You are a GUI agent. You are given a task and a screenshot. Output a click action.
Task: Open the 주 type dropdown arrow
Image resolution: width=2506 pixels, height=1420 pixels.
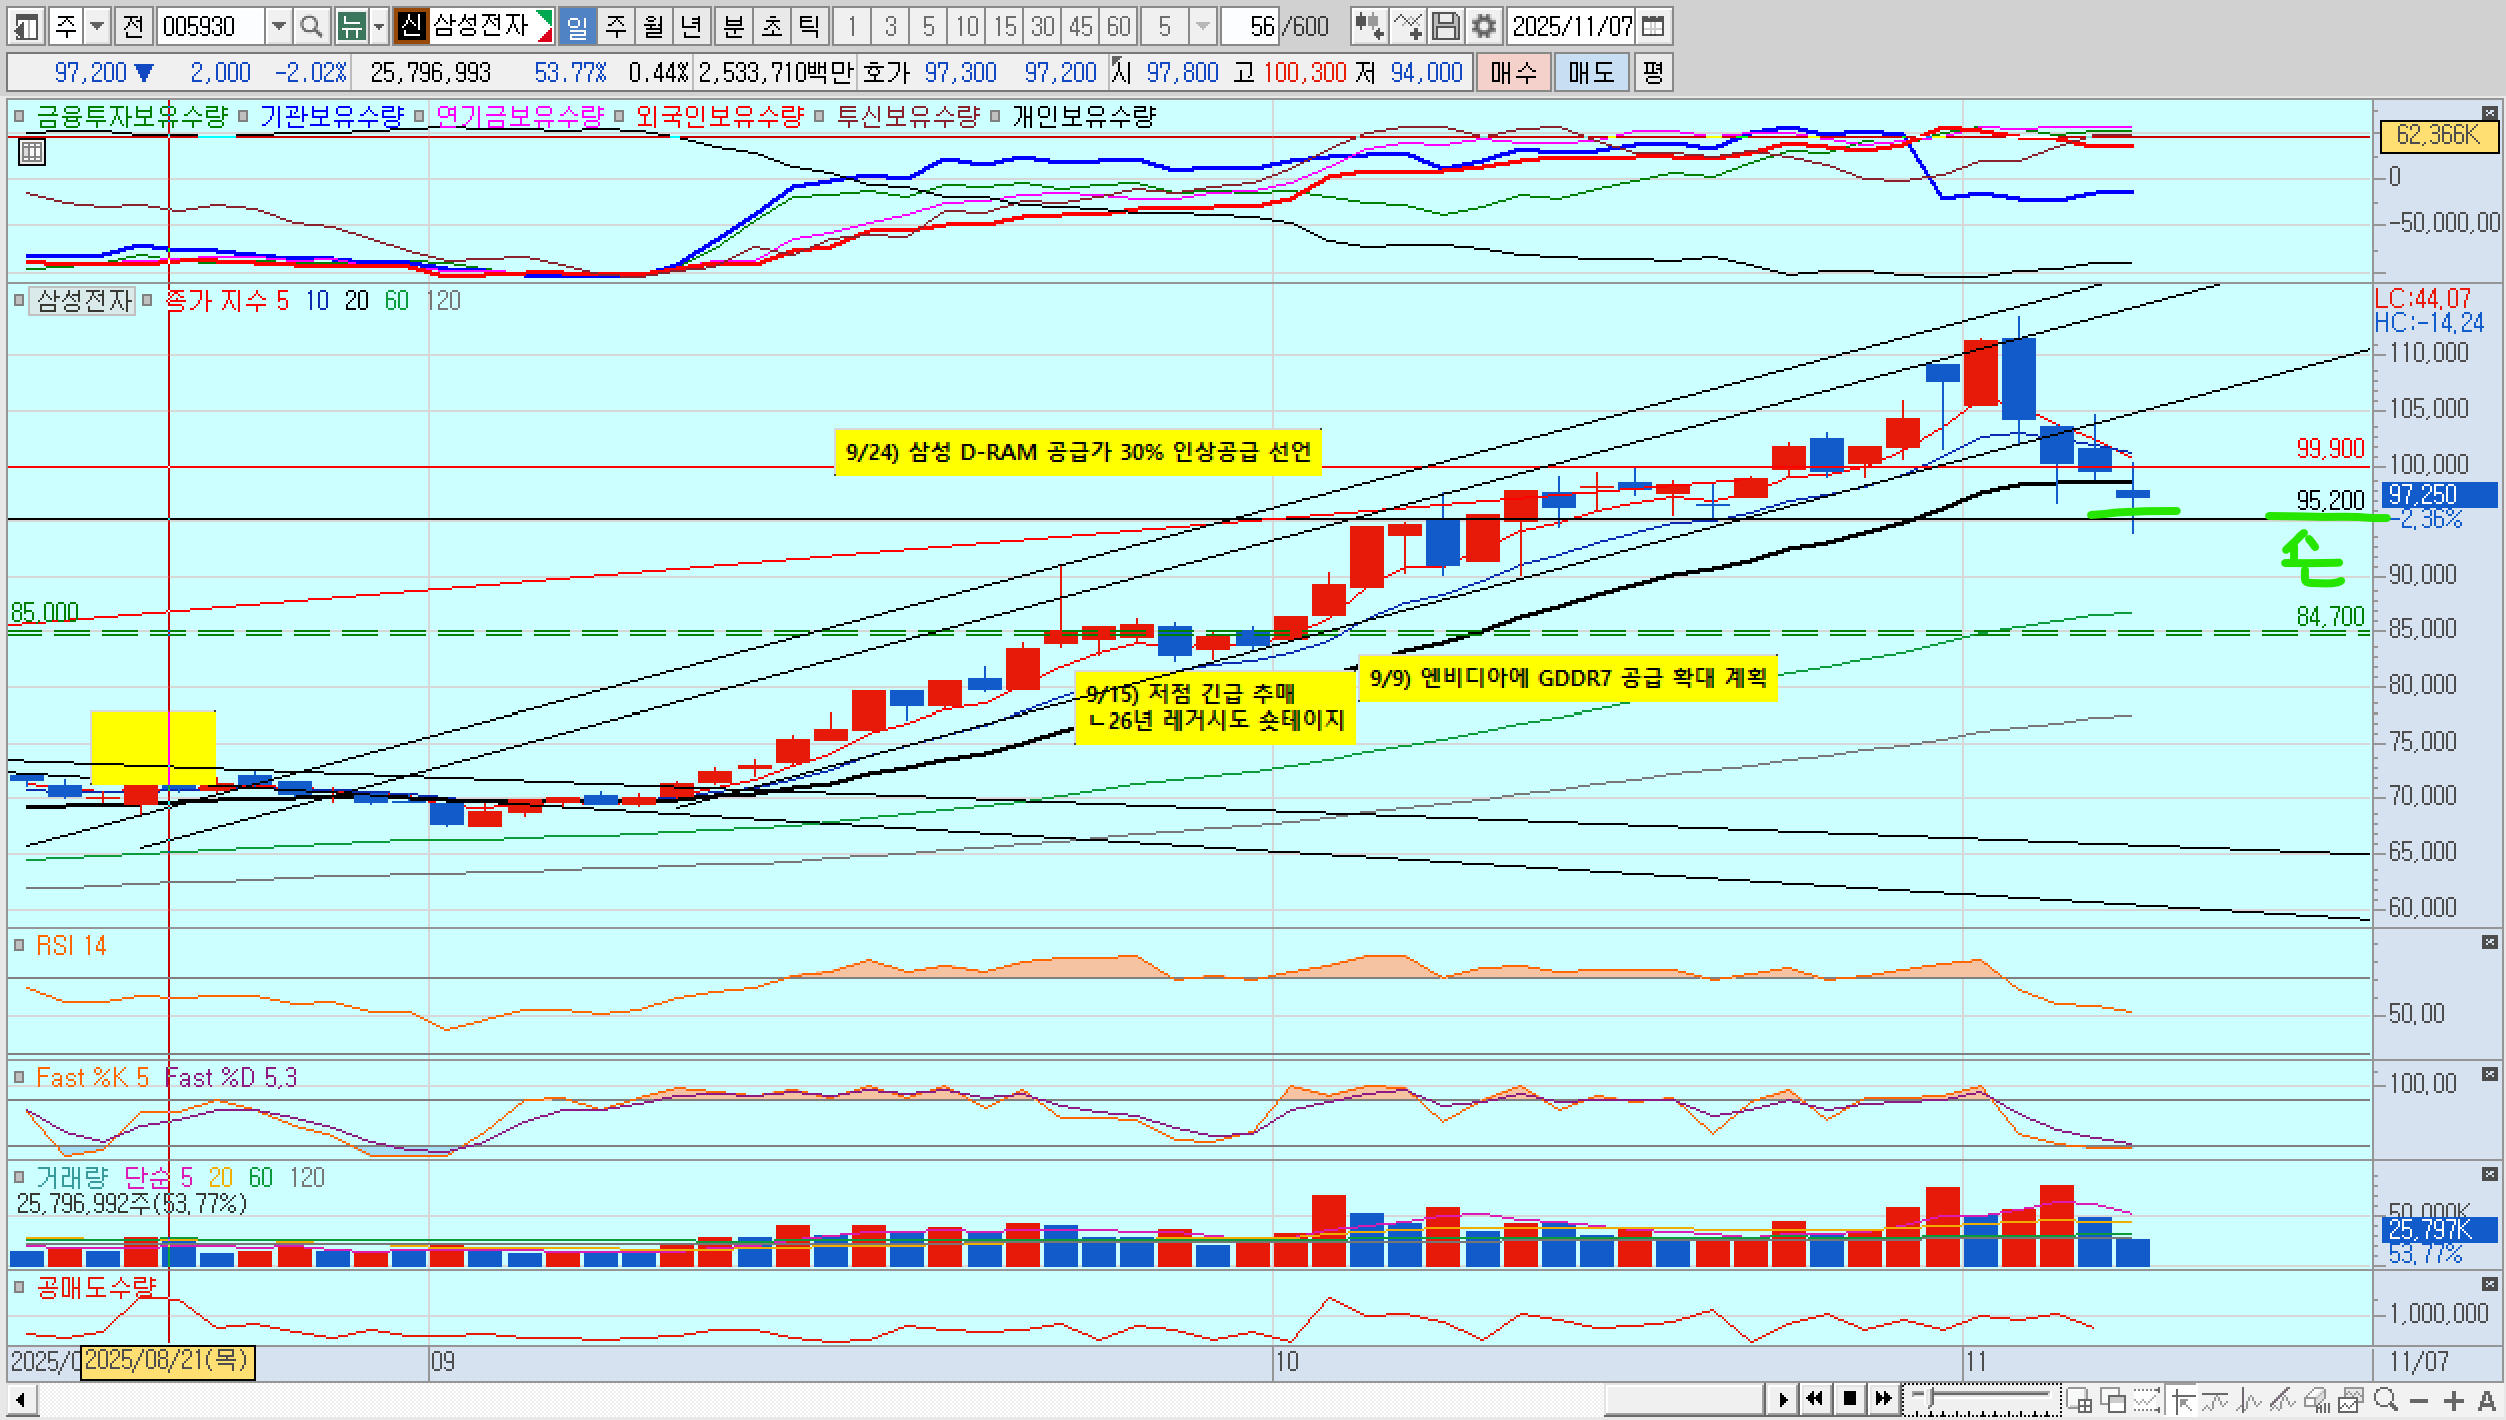point(97,26)
